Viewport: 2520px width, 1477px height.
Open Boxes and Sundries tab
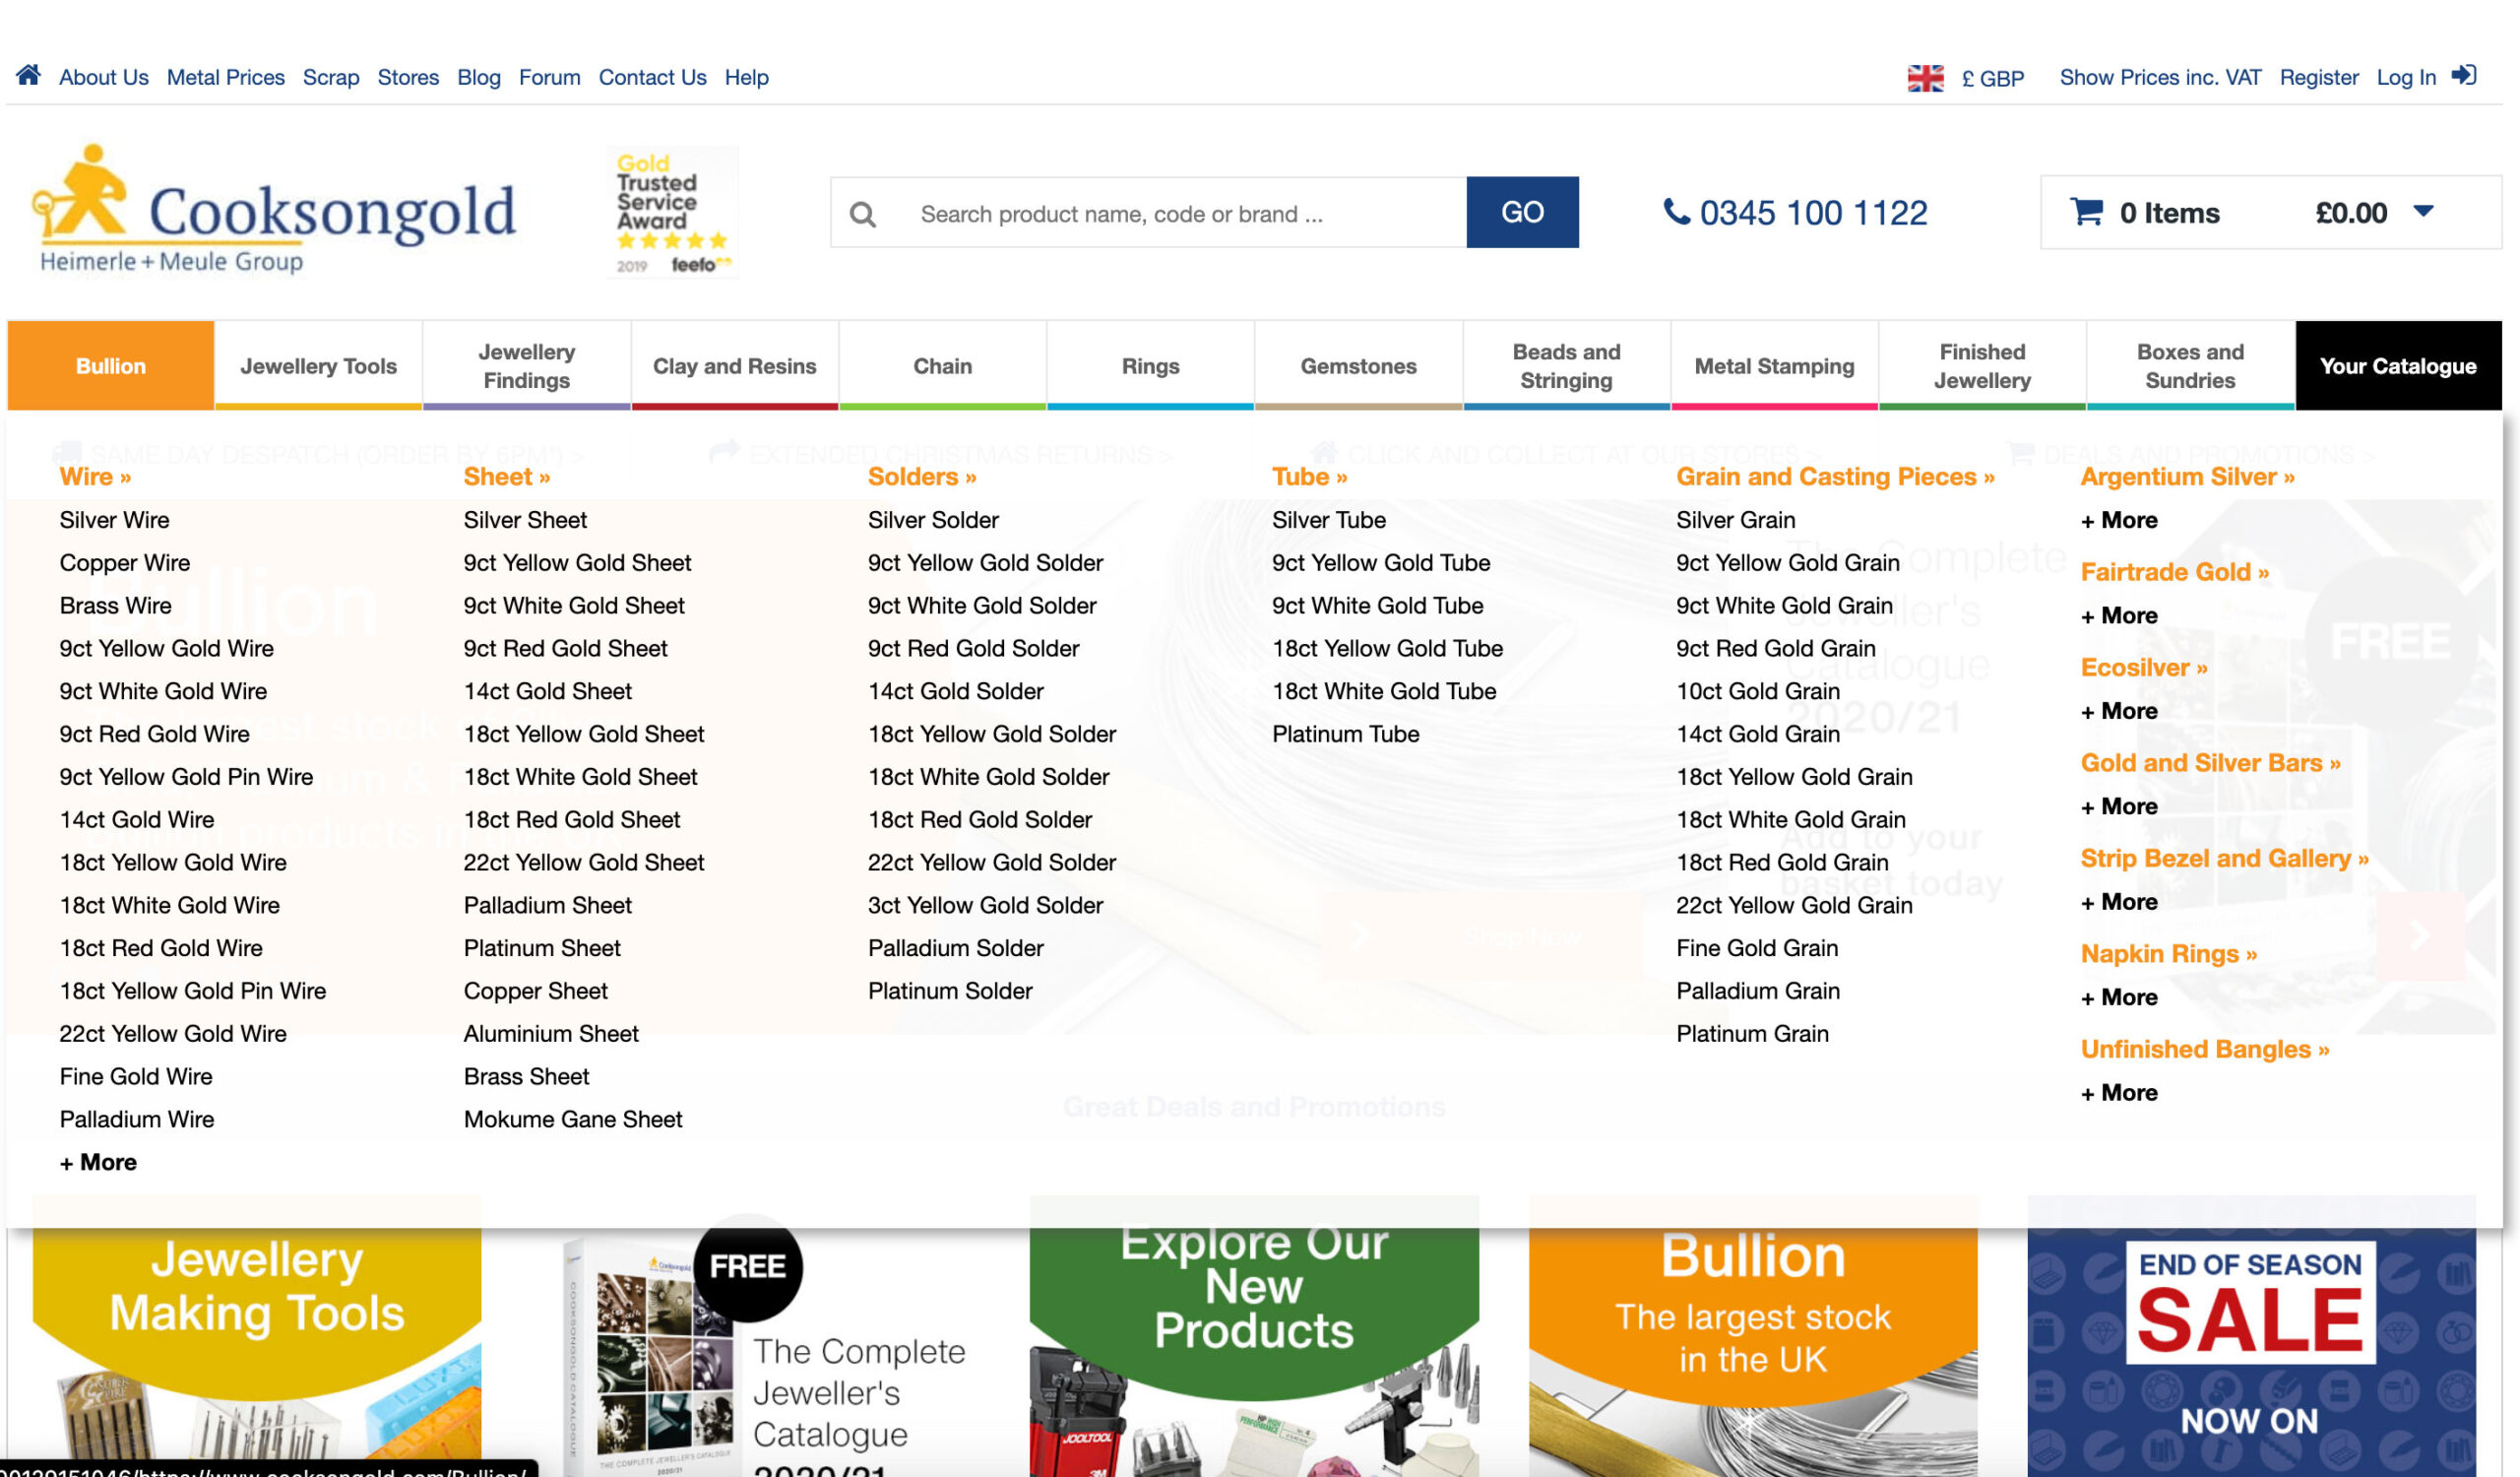pyautogui.click(x=2191, y=365)
